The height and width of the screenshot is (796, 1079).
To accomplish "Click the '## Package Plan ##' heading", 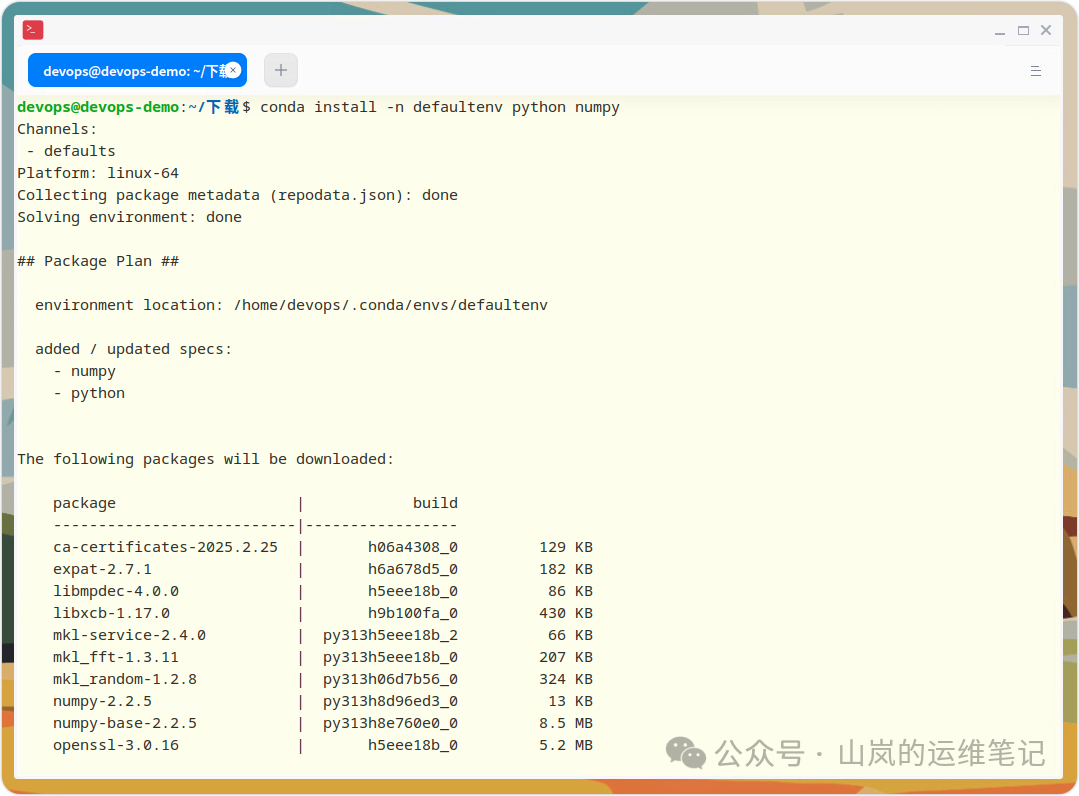I will point(97,260).
